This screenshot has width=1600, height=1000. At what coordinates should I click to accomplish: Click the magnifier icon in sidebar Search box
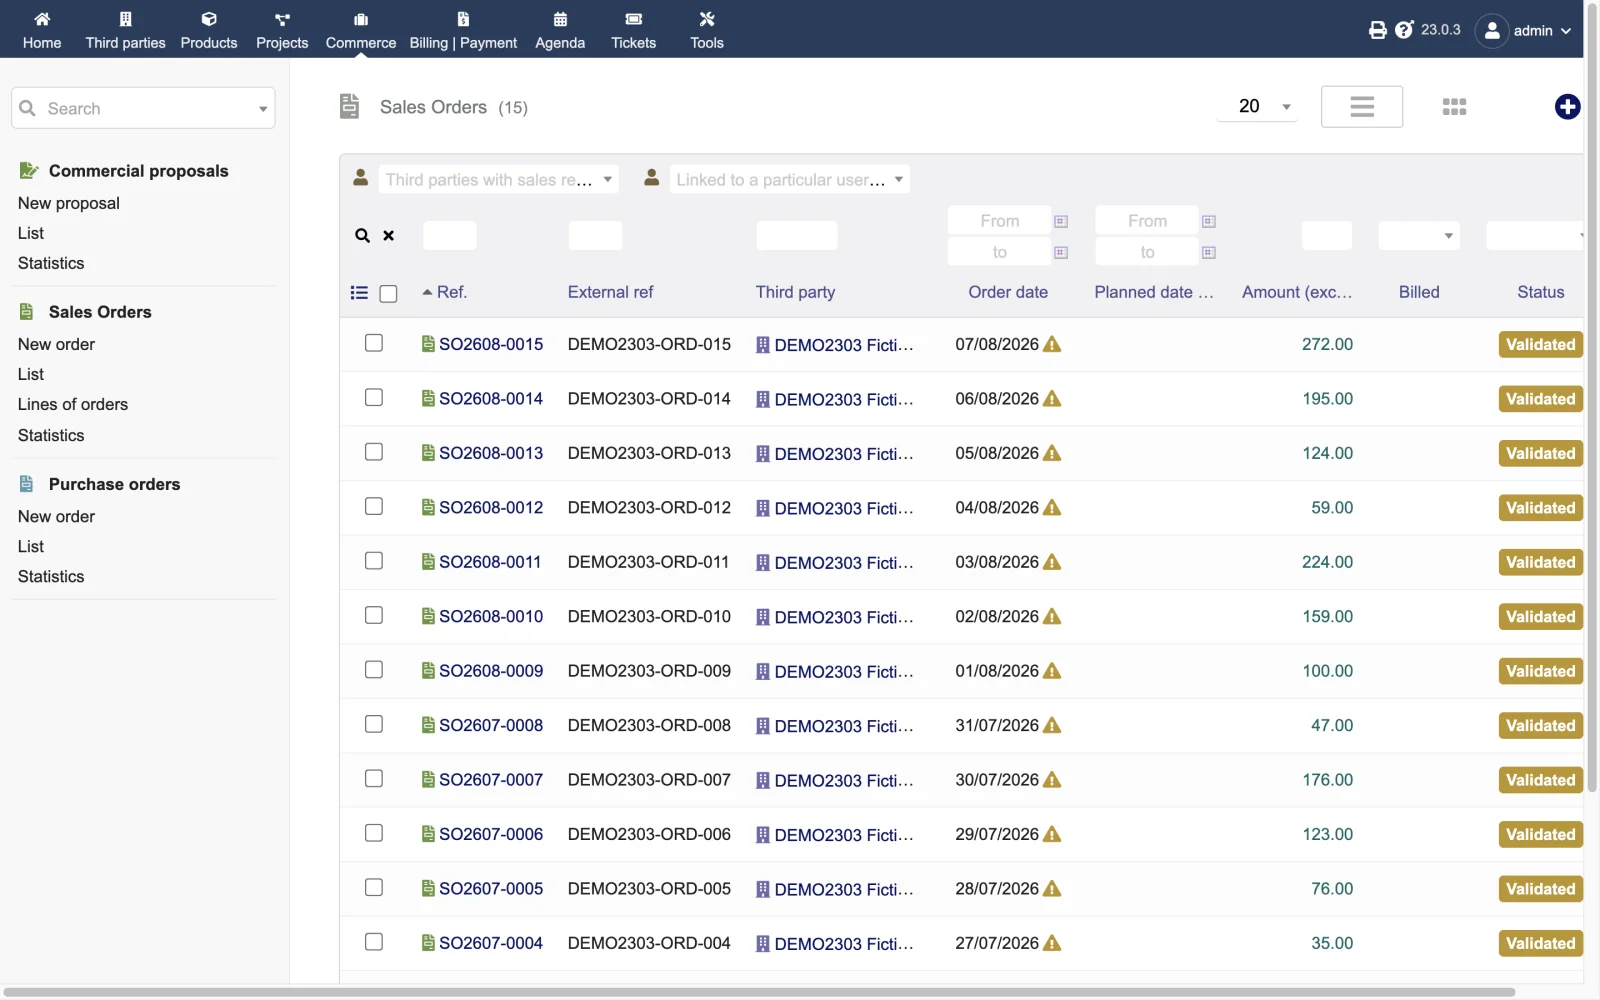coord(28,108)
